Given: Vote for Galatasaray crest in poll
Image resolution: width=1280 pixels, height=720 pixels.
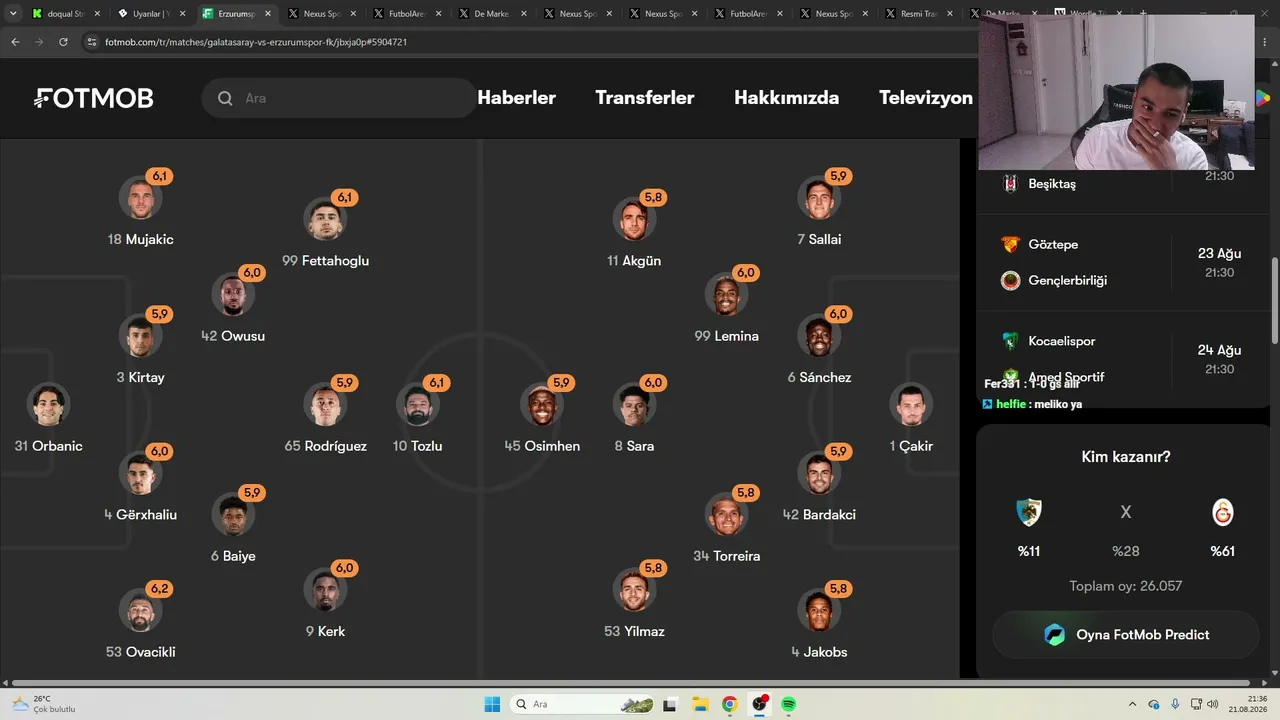Looking at the screenshot, I should [x=1223, y=513].
